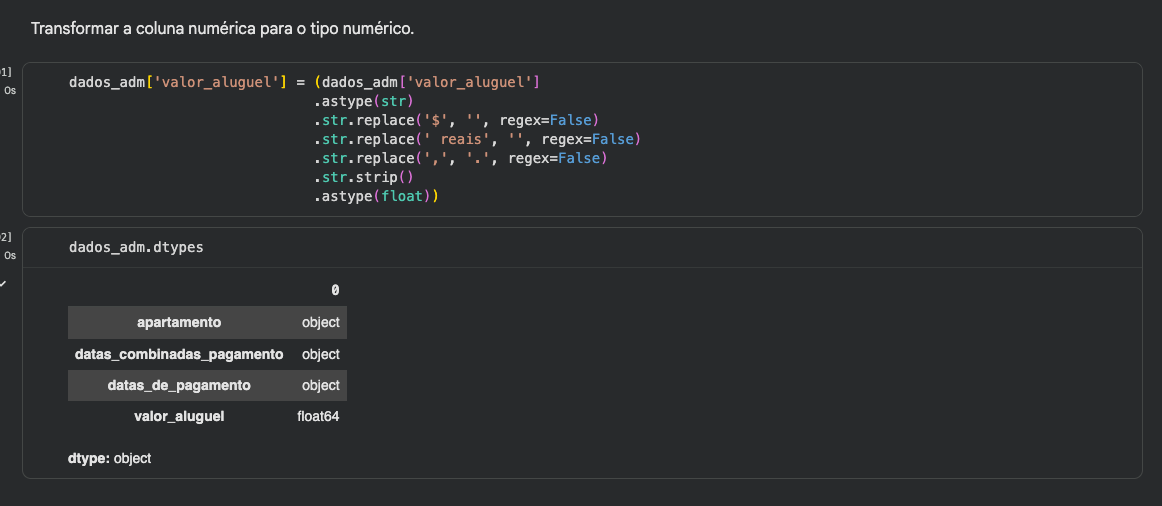The width and height of the screenshot is (1162, 506).
Task: Click the green checkmark execution status icon
Action: point(3,283)
